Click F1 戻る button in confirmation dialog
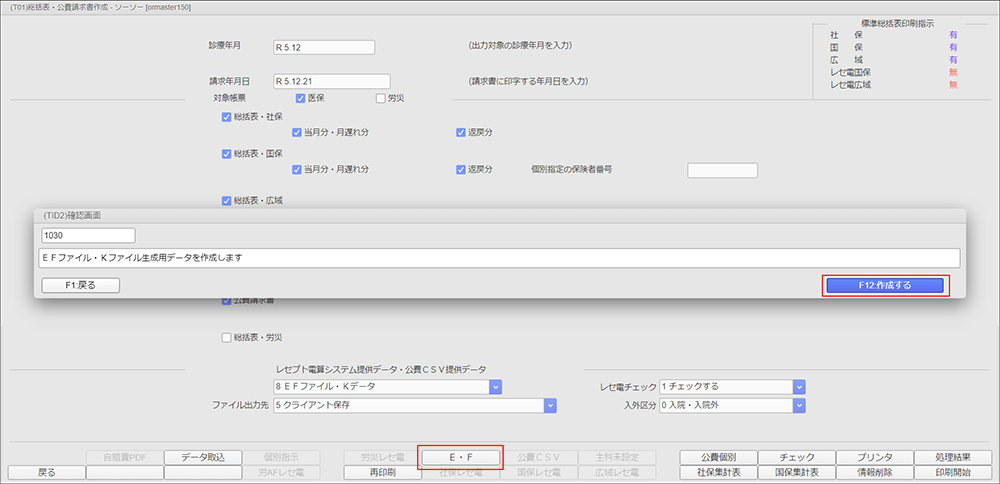Viewport: 1000px width, 484px height. pos(81,285)
